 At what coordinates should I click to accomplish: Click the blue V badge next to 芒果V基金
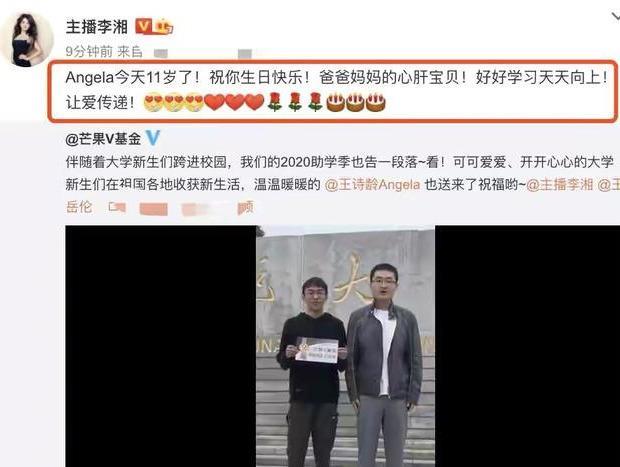point(153,138)
